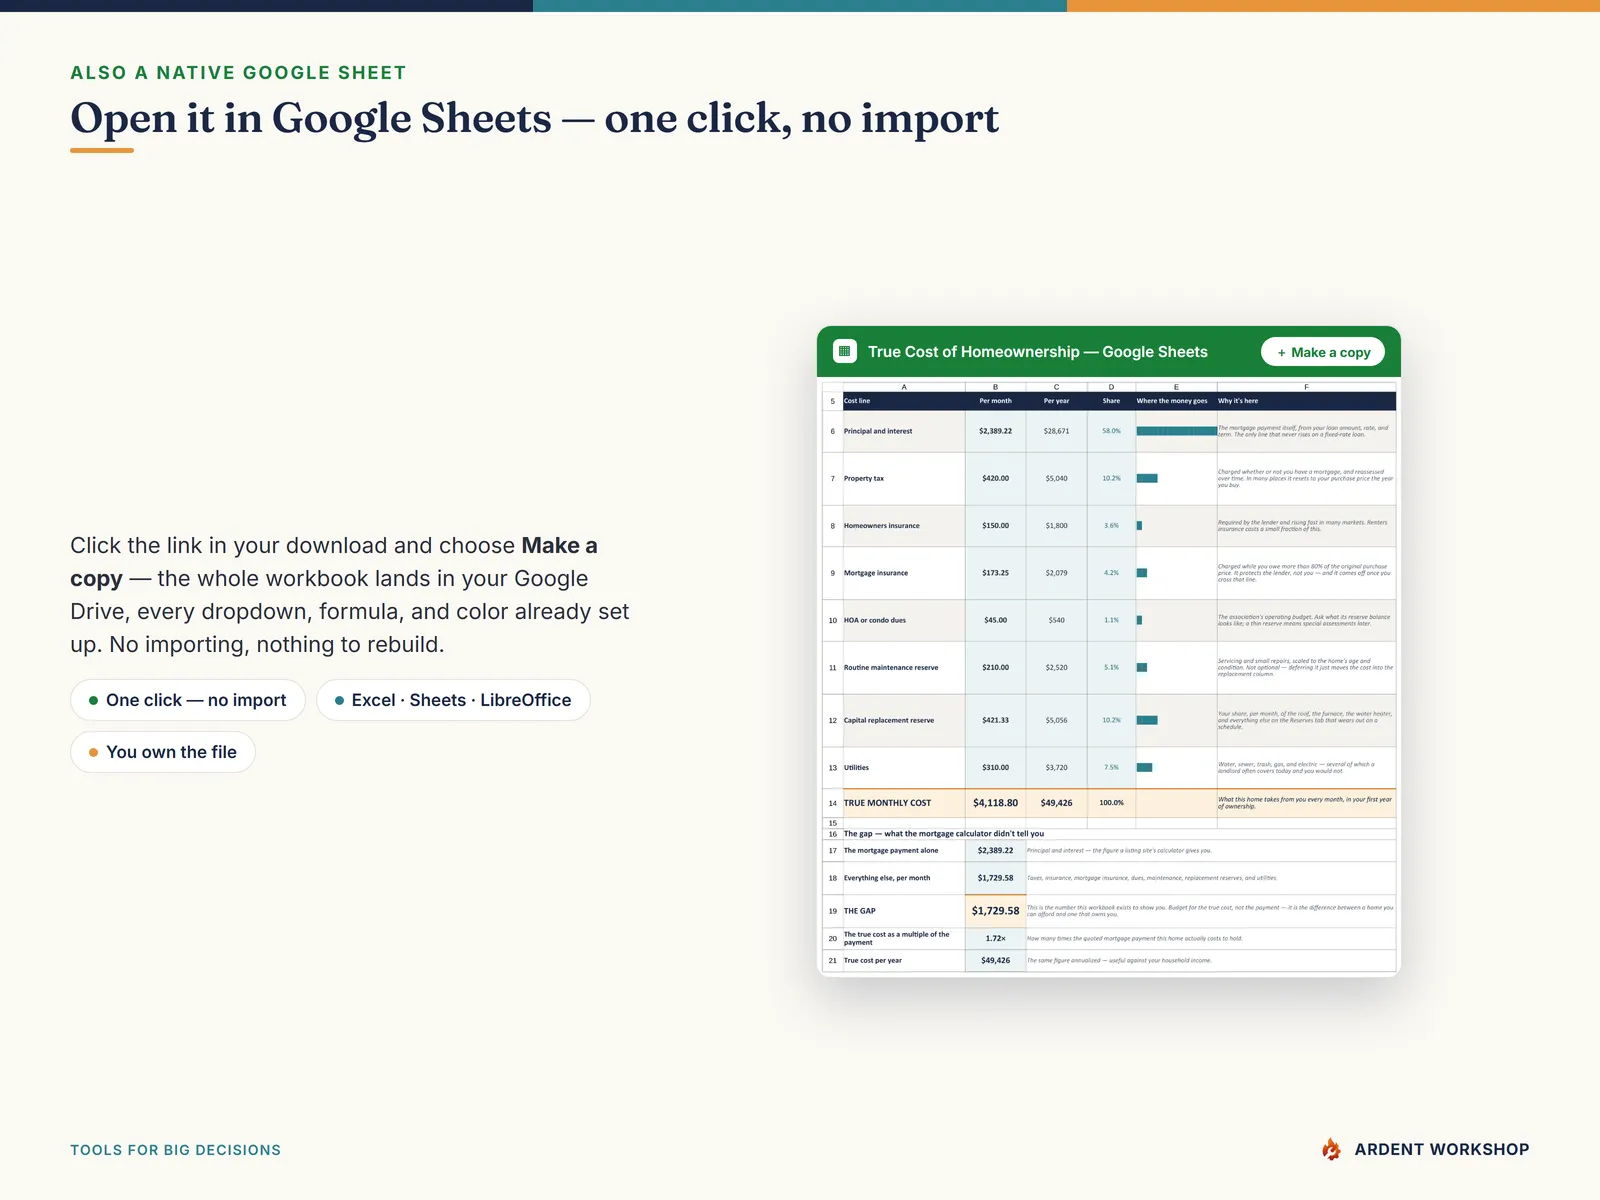Click the Principal and interest data bar

[1176, 431]
